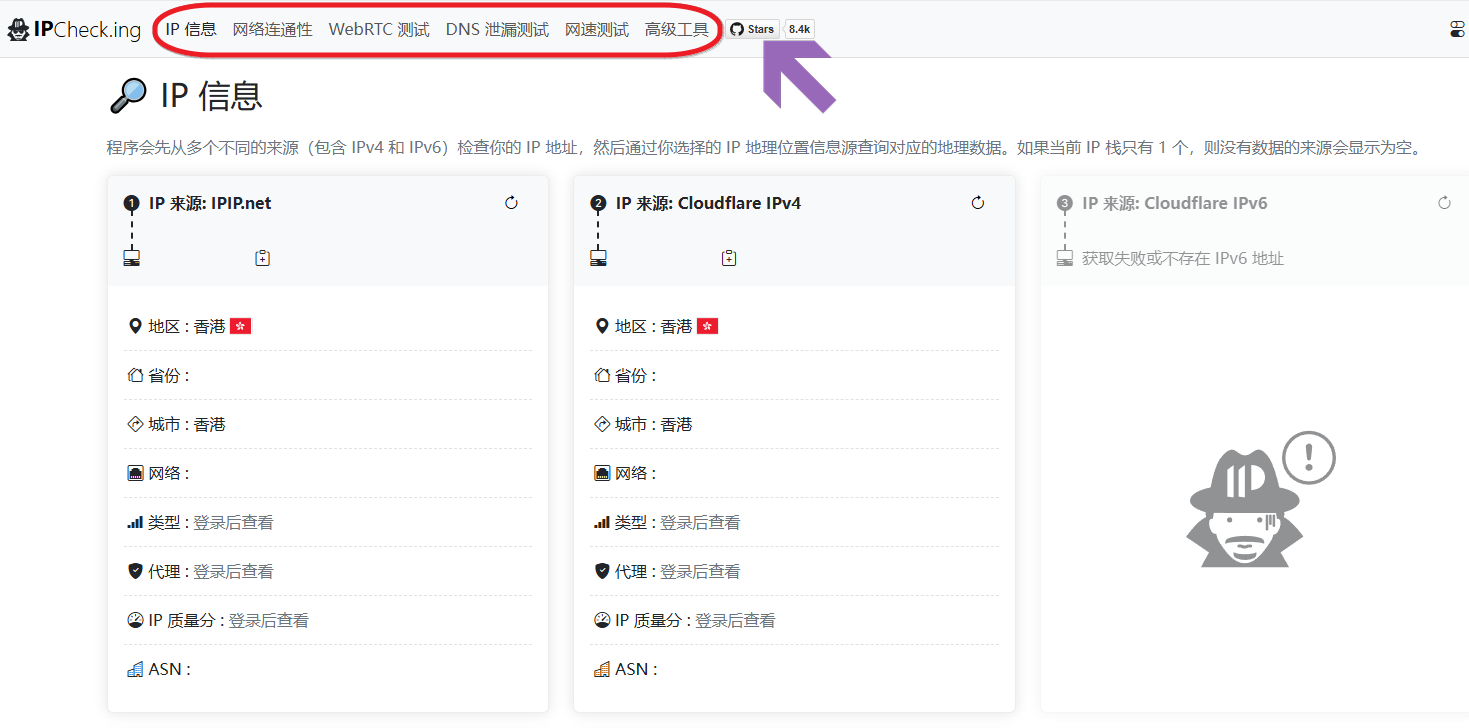Click the step 1 badge on IPIP.net card
The image size is (1469, 728).
(x=131, y=203)
